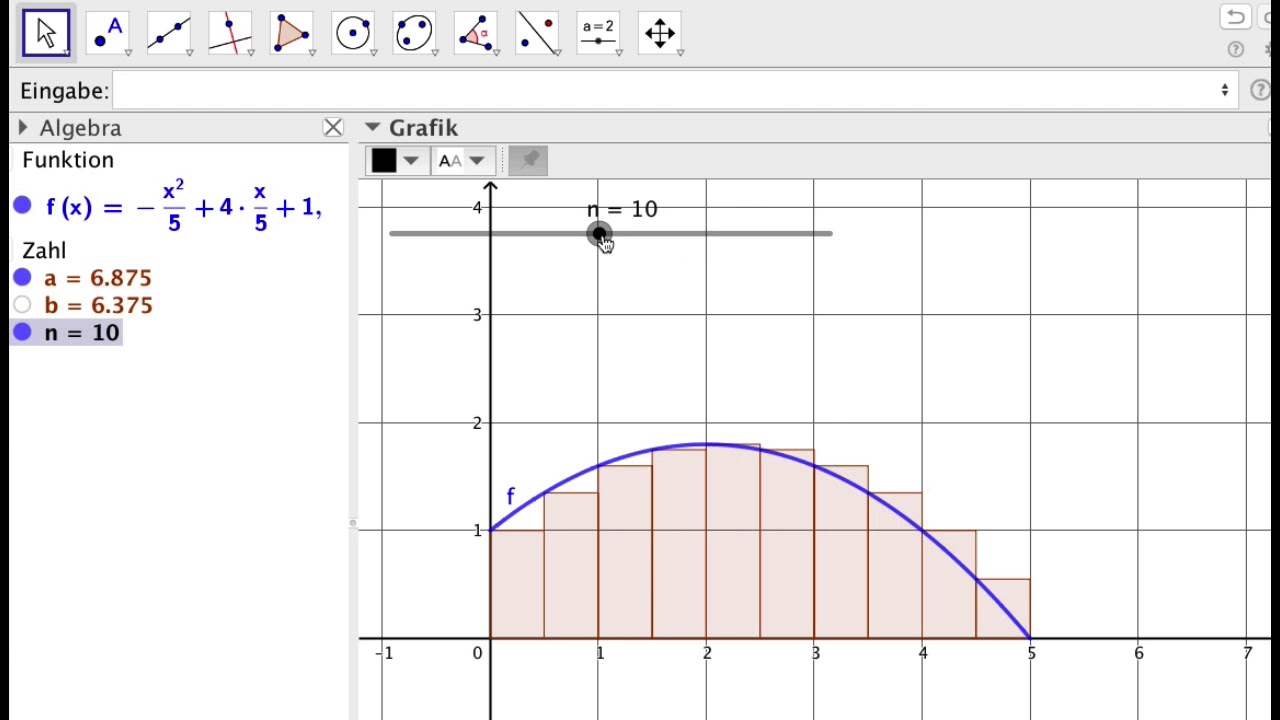Select the Perpendicular Line tool

click(x=230, y=33)
